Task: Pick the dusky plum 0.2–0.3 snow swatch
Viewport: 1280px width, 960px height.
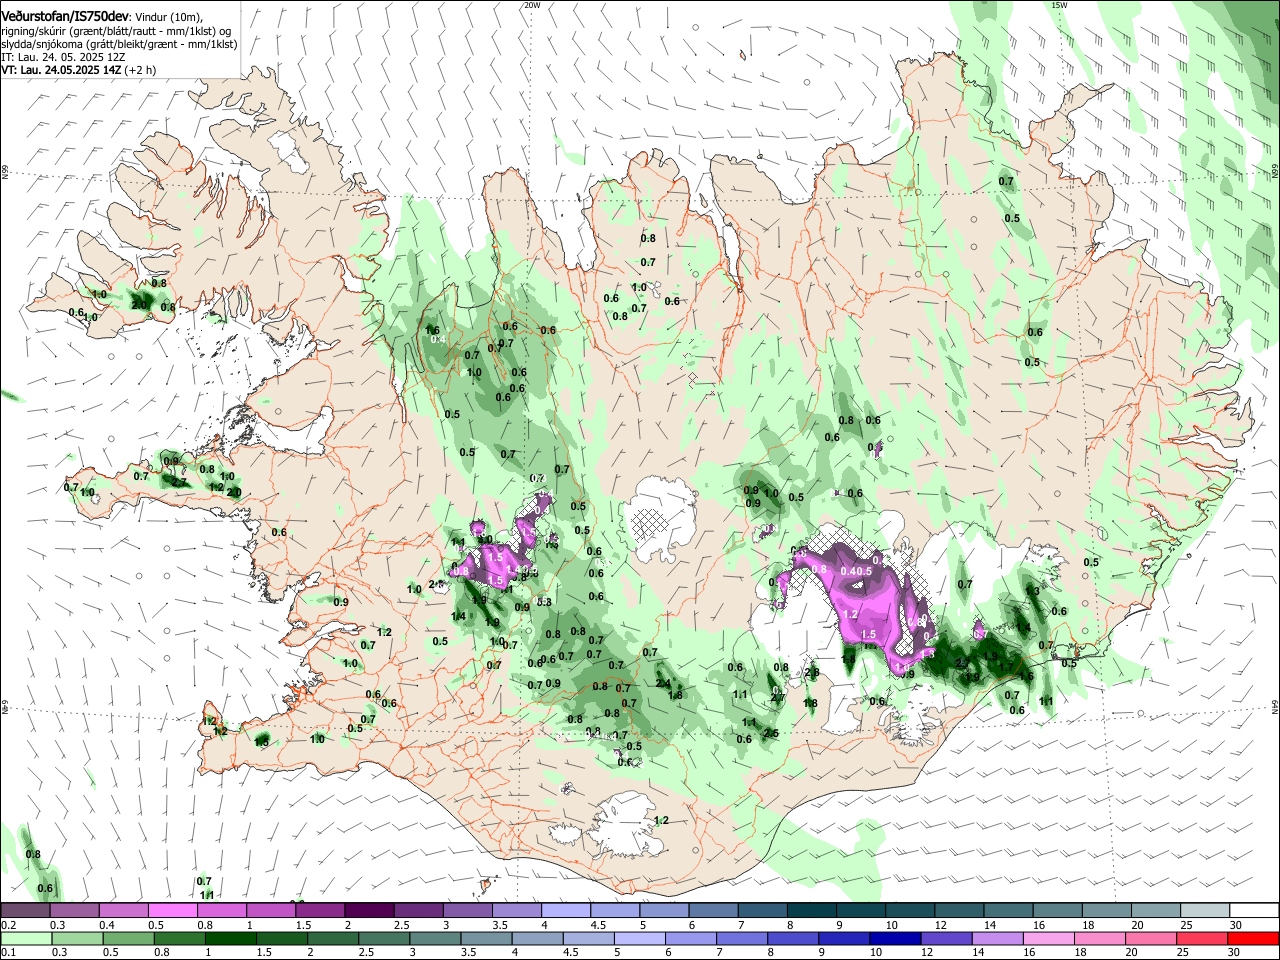Action: point(25,911)
